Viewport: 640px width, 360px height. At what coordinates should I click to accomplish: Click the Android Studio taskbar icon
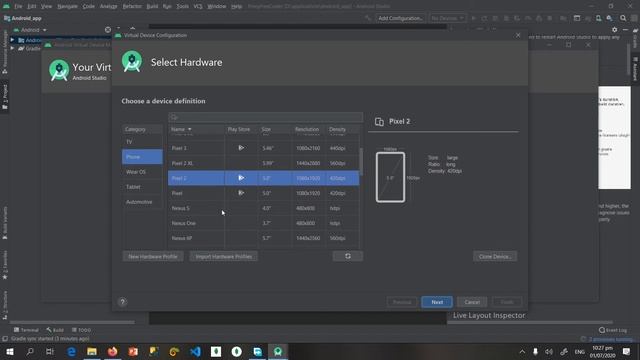coord(278,351)
